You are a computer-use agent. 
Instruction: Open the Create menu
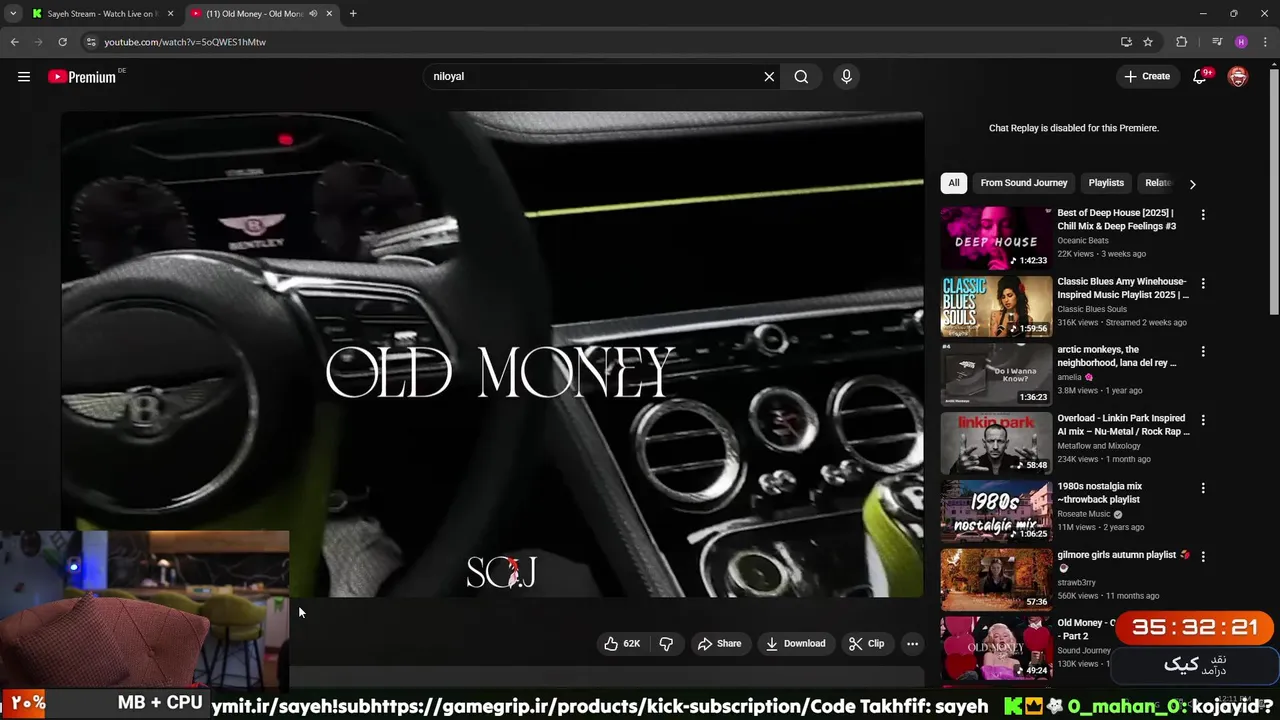coord(1147,76)
